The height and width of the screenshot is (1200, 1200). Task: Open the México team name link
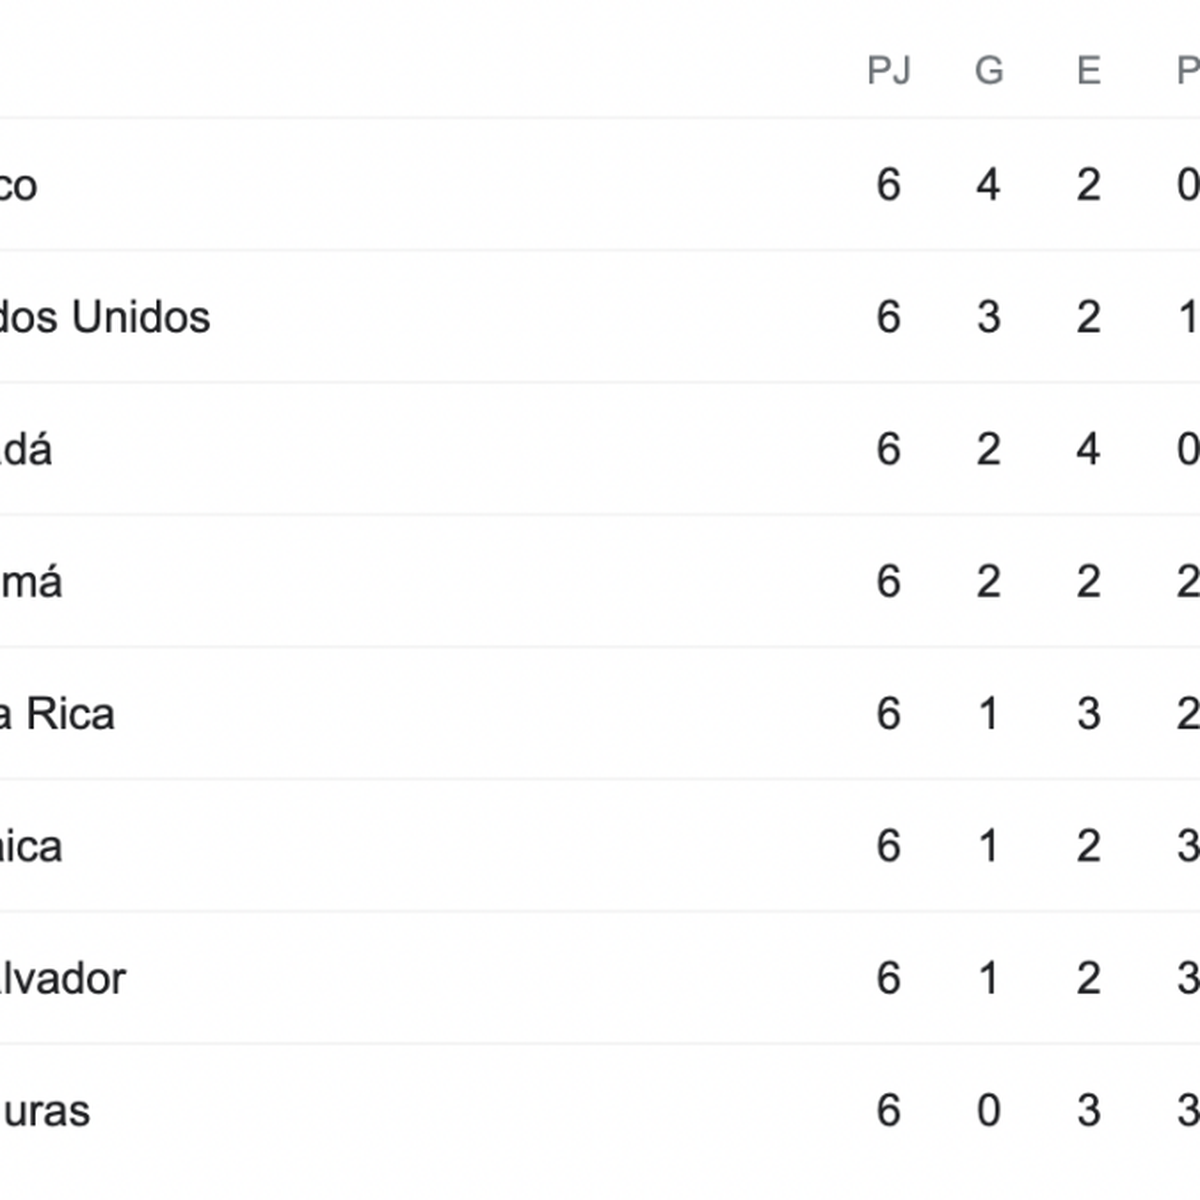18,186
